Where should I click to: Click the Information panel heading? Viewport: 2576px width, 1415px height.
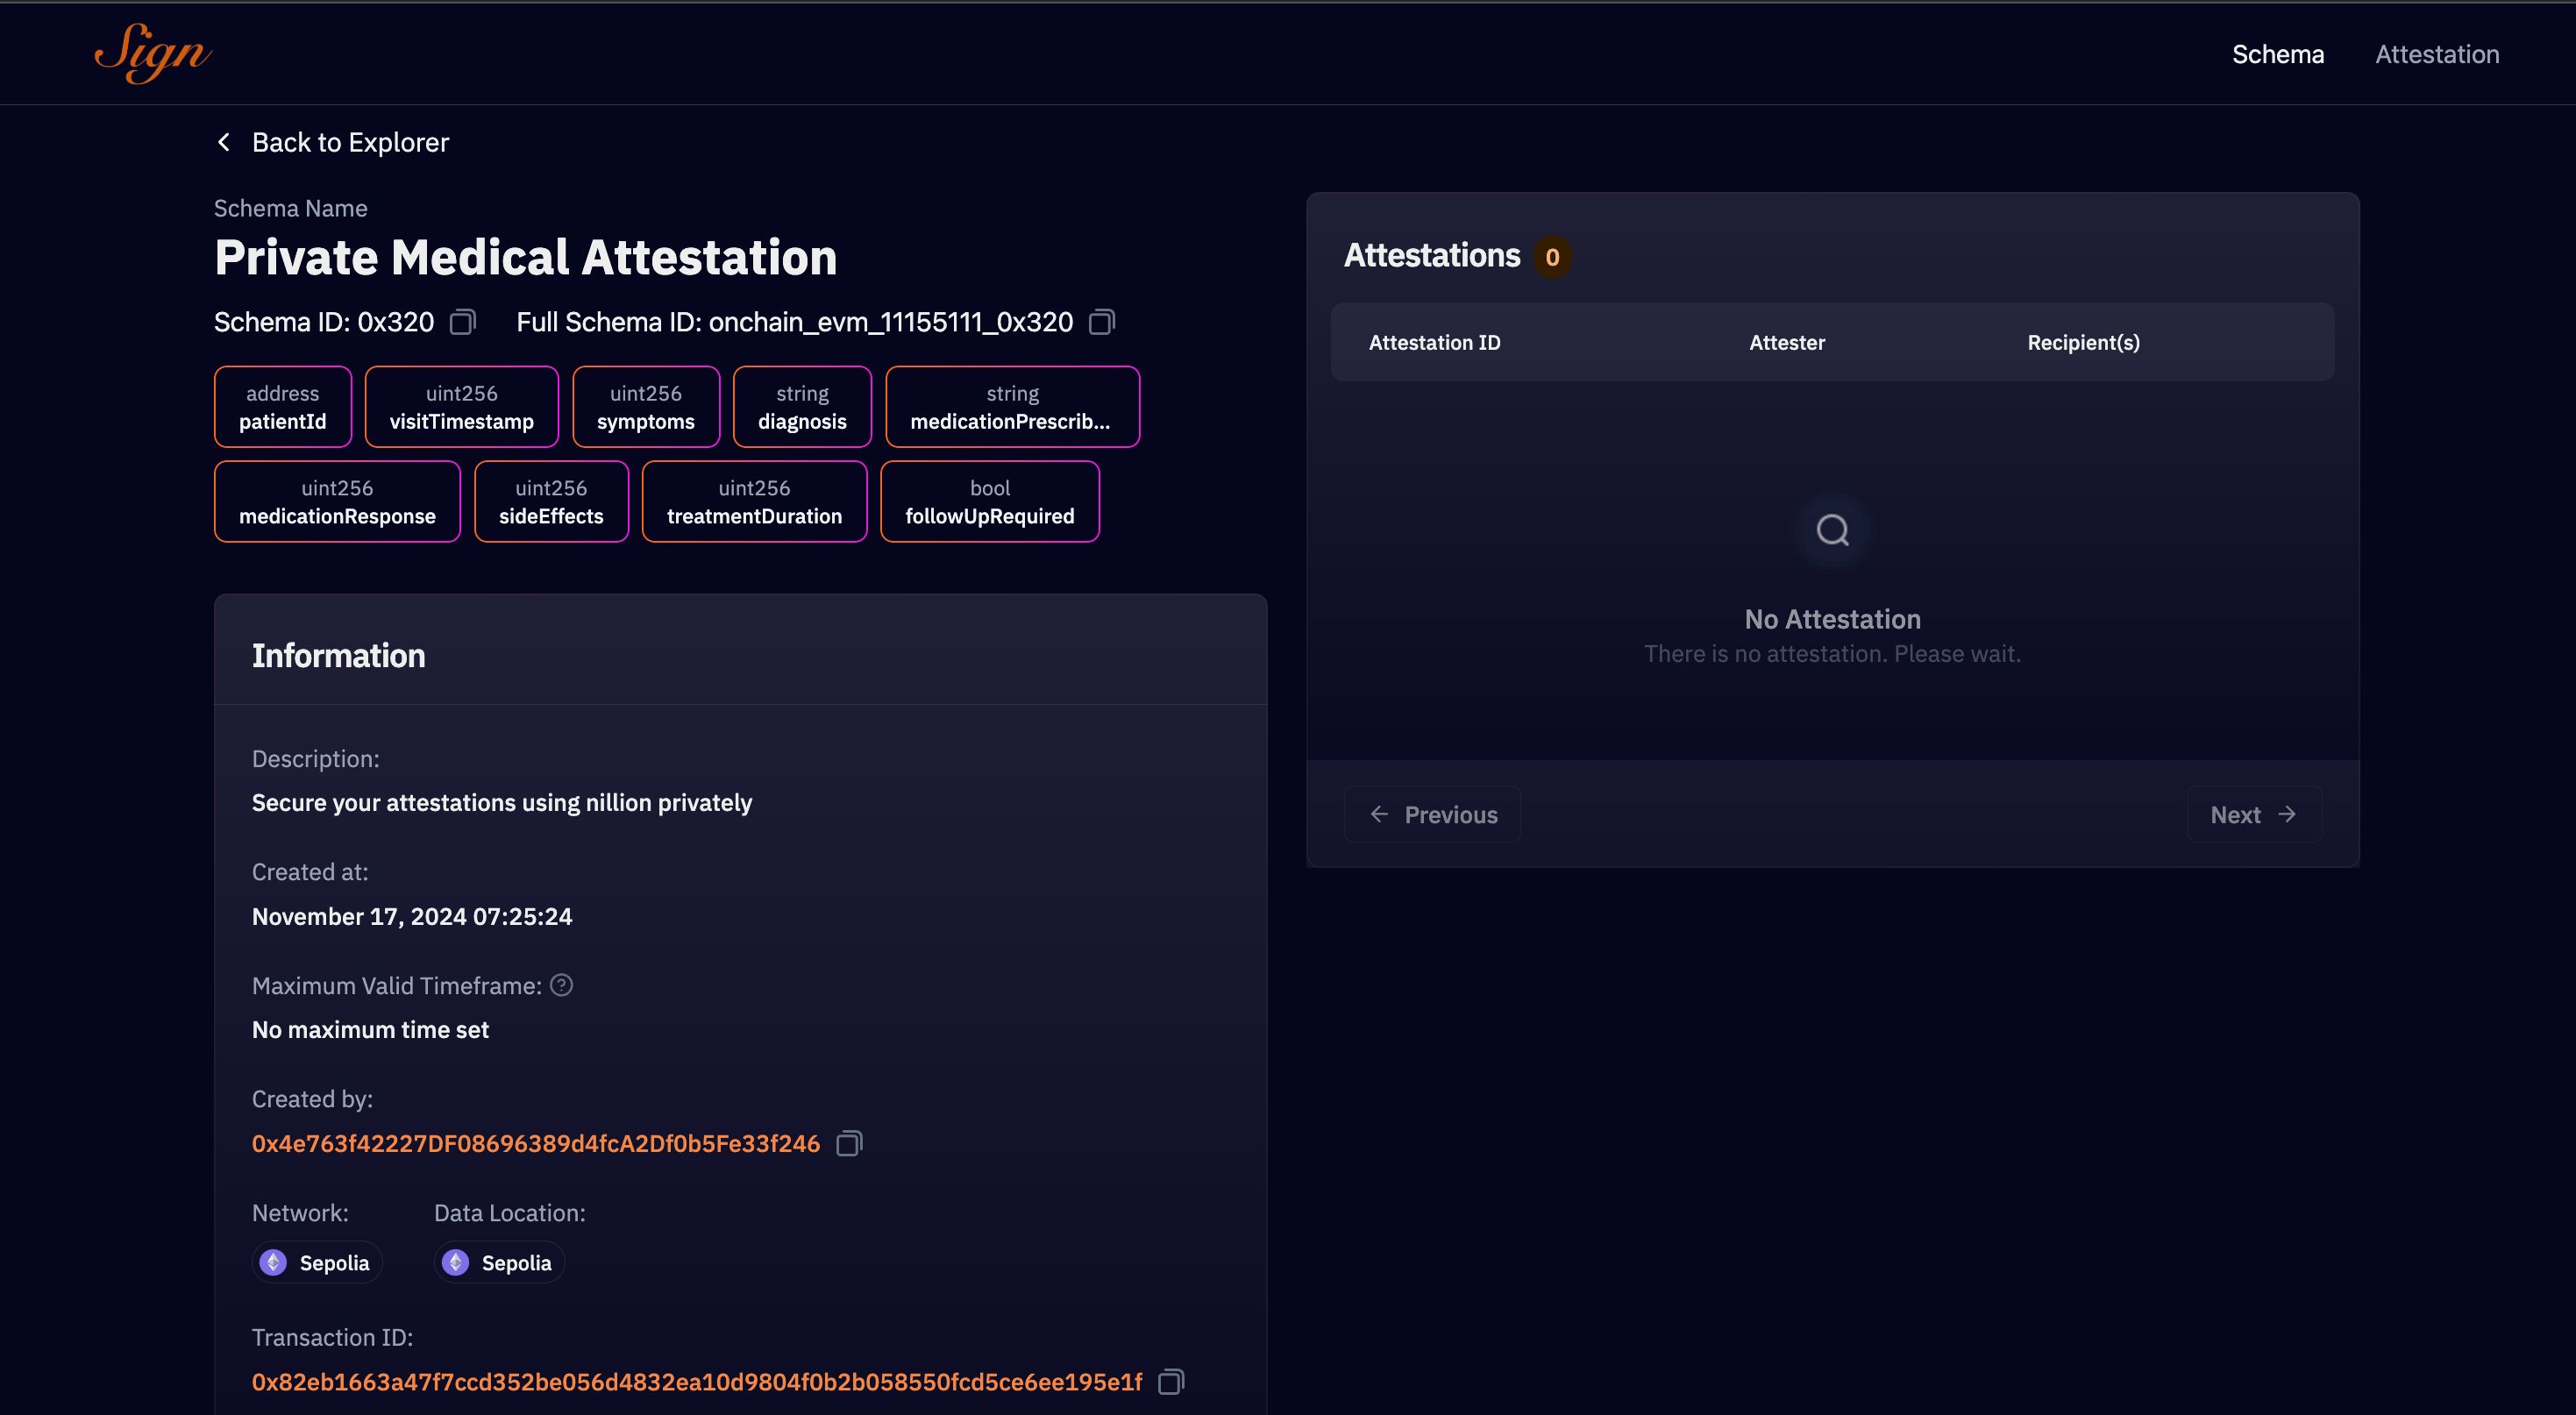point(339,656)
